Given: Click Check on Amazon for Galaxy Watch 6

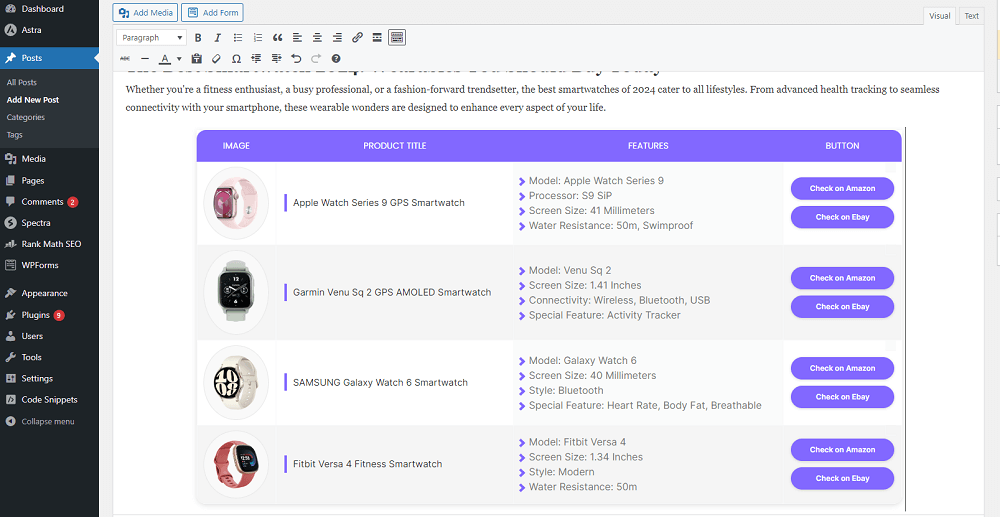Looking at the screenshot, I should click(x=842, y=368).
